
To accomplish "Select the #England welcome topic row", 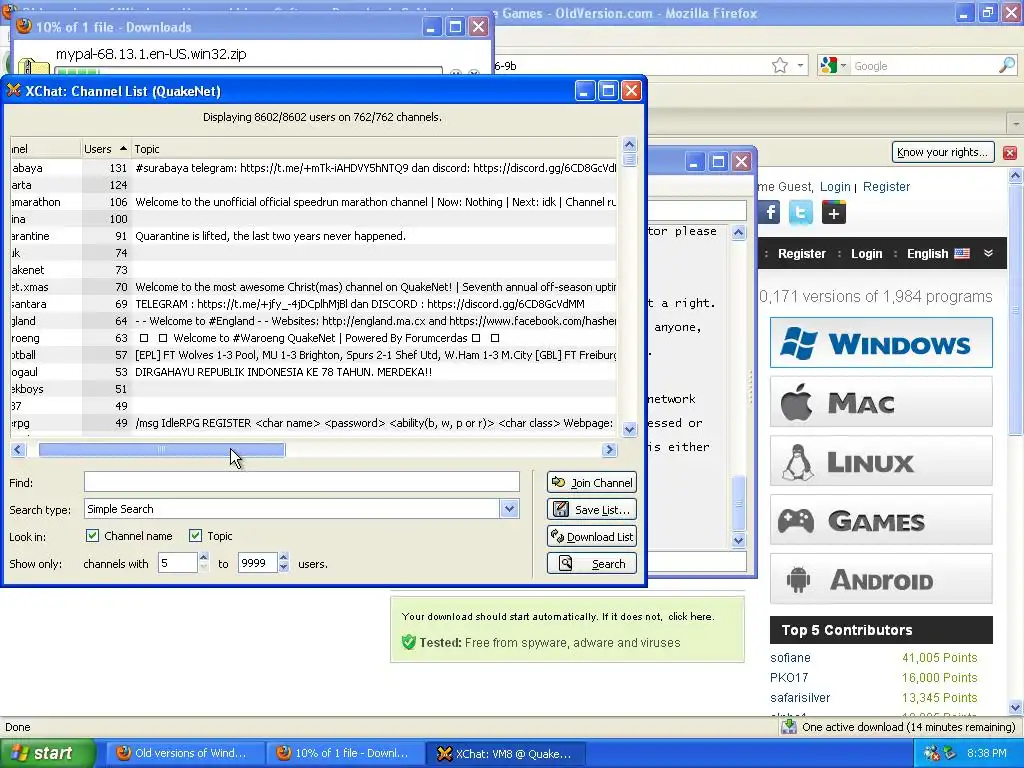I will point(313,321).
